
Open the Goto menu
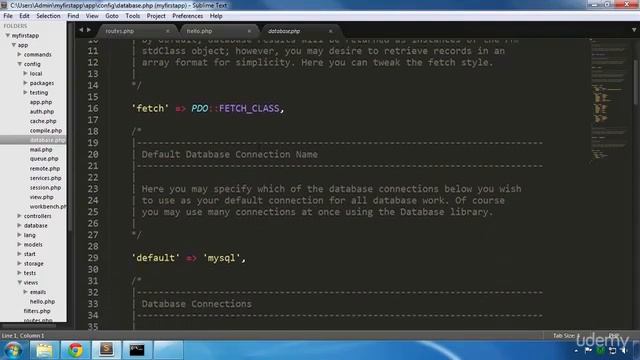pos(111,16)
